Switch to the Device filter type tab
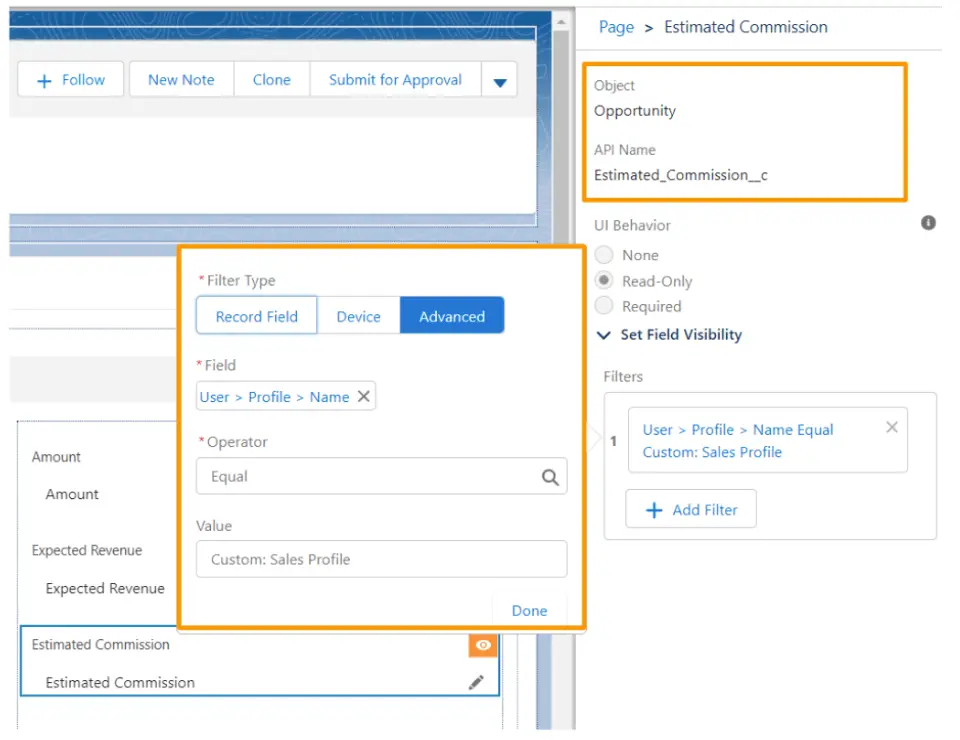Image resolution: width=960 pixels, height=740 pixels. tap(359, 315)
